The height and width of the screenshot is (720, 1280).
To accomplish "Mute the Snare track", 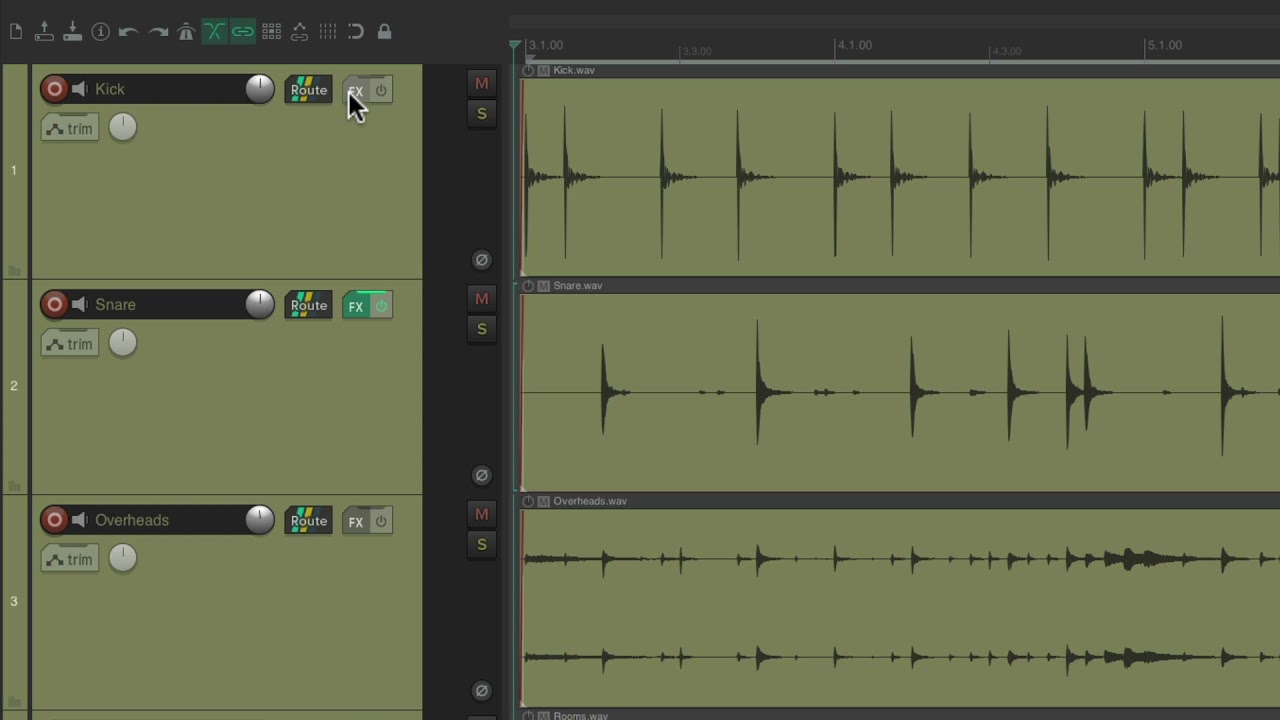I will [482, 299].
